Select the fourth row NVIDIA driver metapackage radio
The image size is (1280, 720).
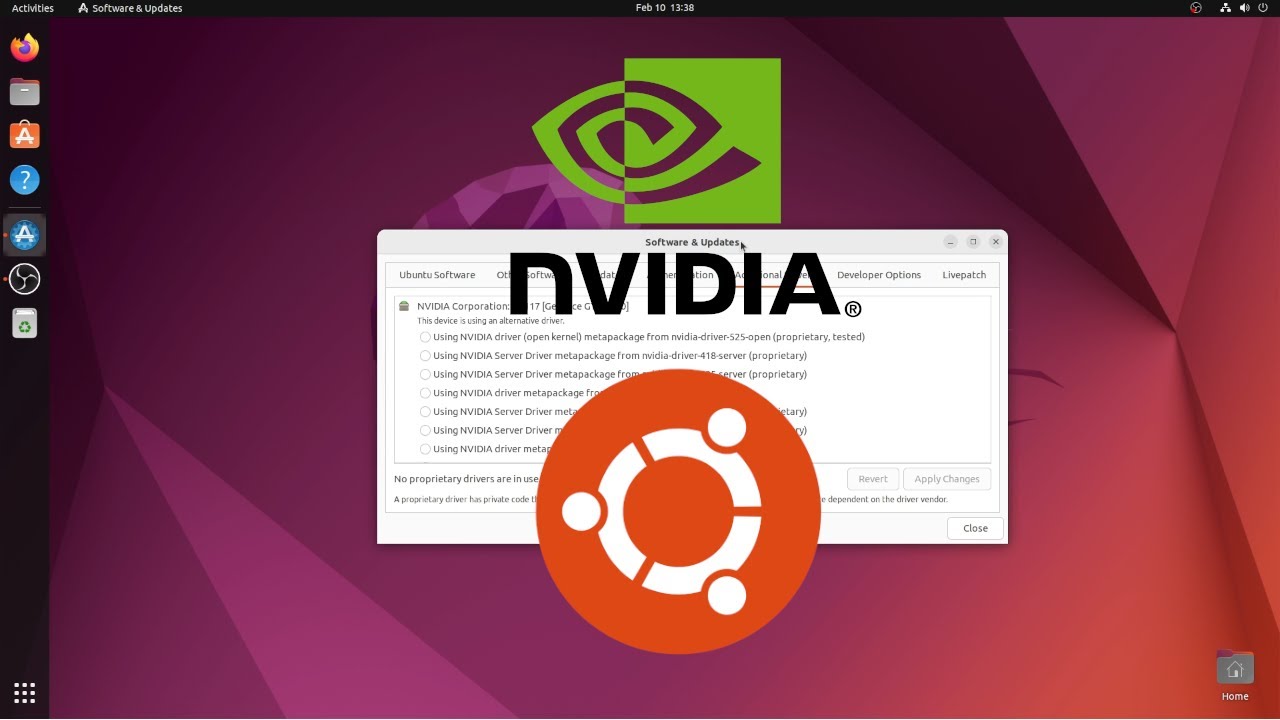click(425, 393)
